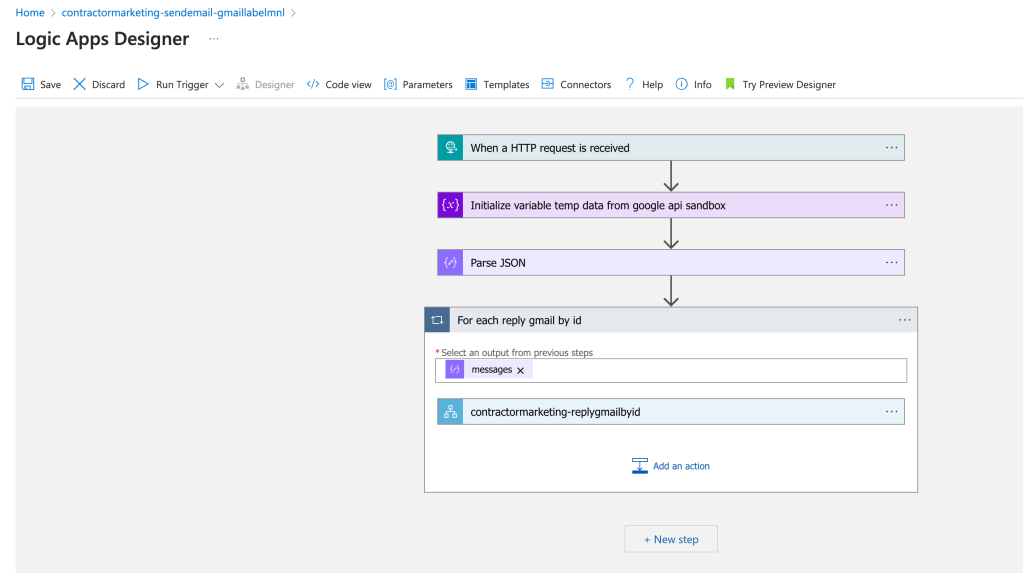Screen dimensions: 1023x573
Task: Click the contractormarketing-replygmailbyid workflow icon
Action: coord(450,412)
